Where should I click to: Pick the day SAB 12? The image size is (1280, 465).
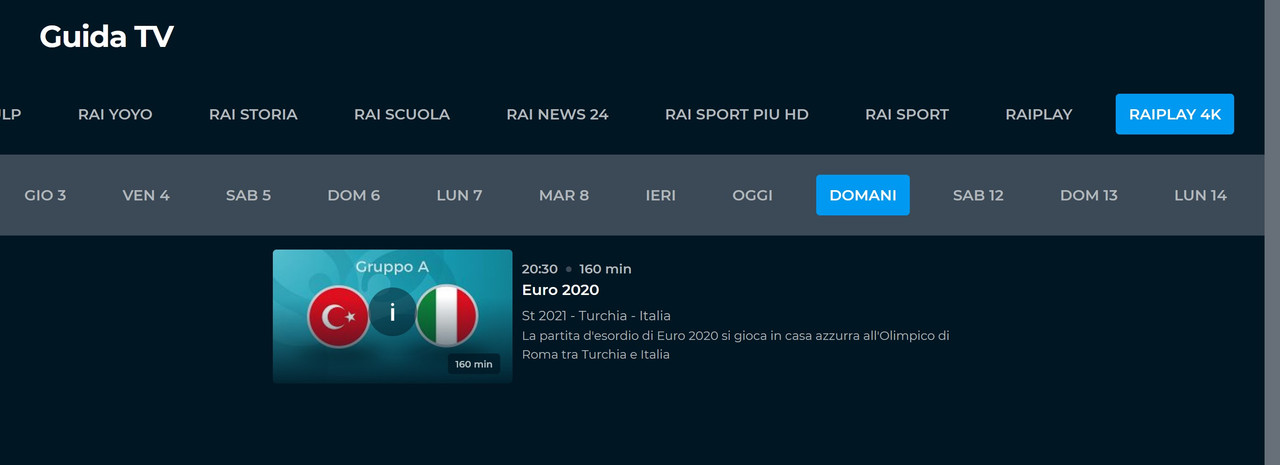(x=978, y=195)
